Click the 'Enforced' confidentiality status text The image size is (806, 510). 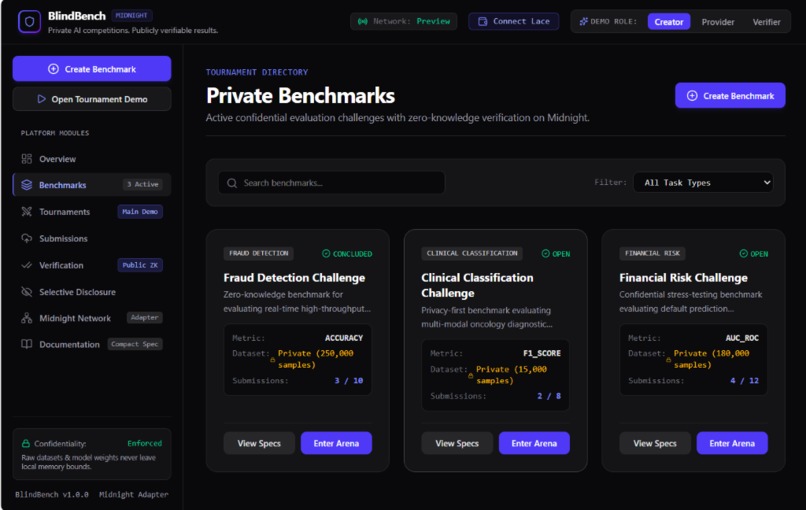[144, 443]
